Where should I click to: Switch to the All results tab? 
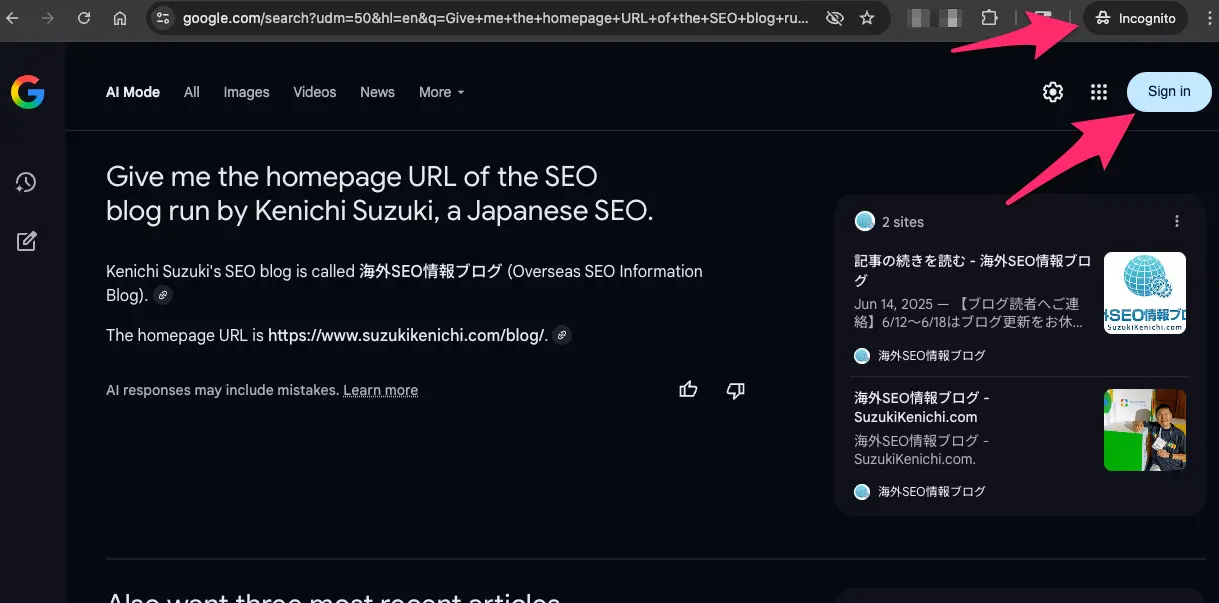pos(192,92)
